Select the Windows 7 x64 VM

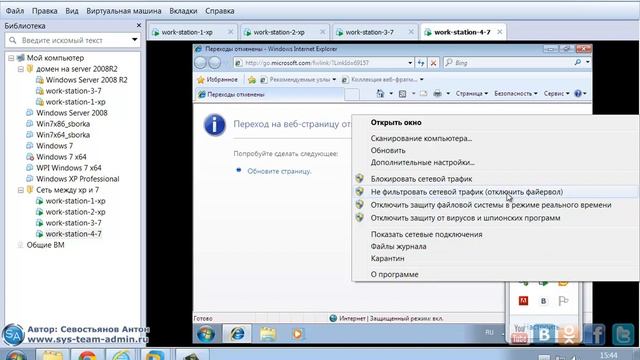[61, 157]
